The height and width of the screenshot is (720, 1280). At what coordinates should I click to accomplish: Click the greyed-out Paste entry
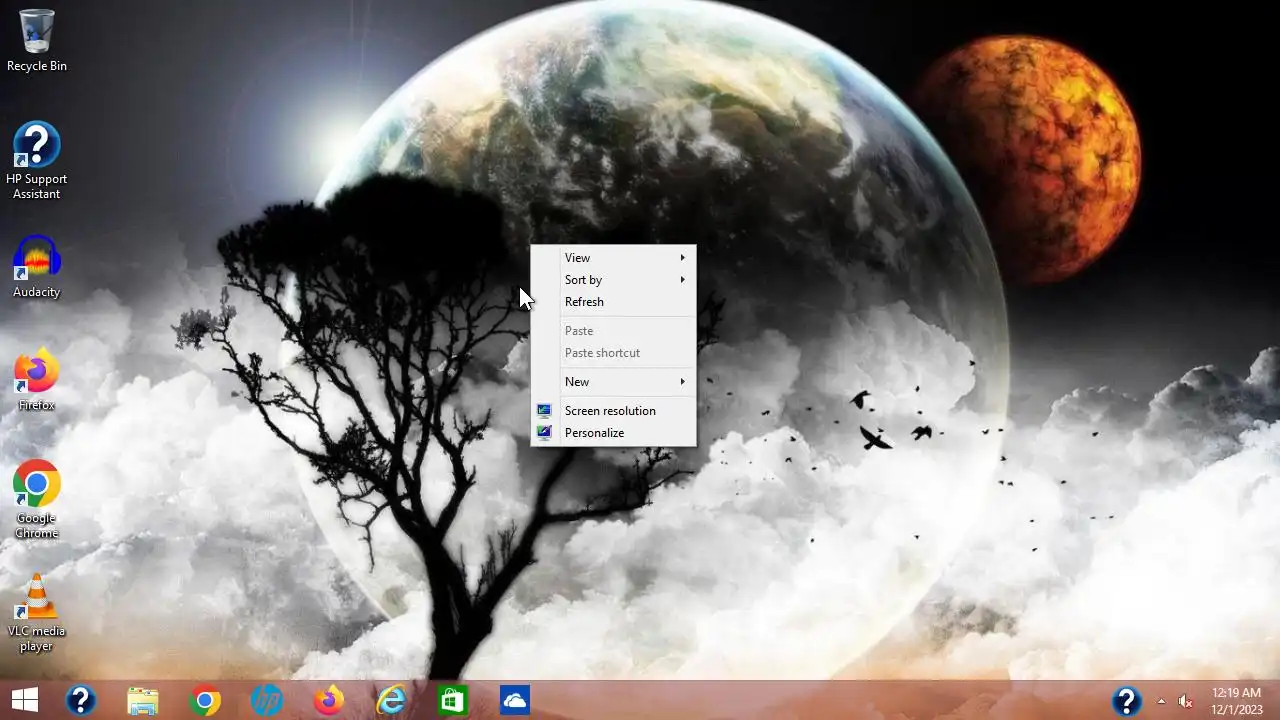tap(613, 331)
